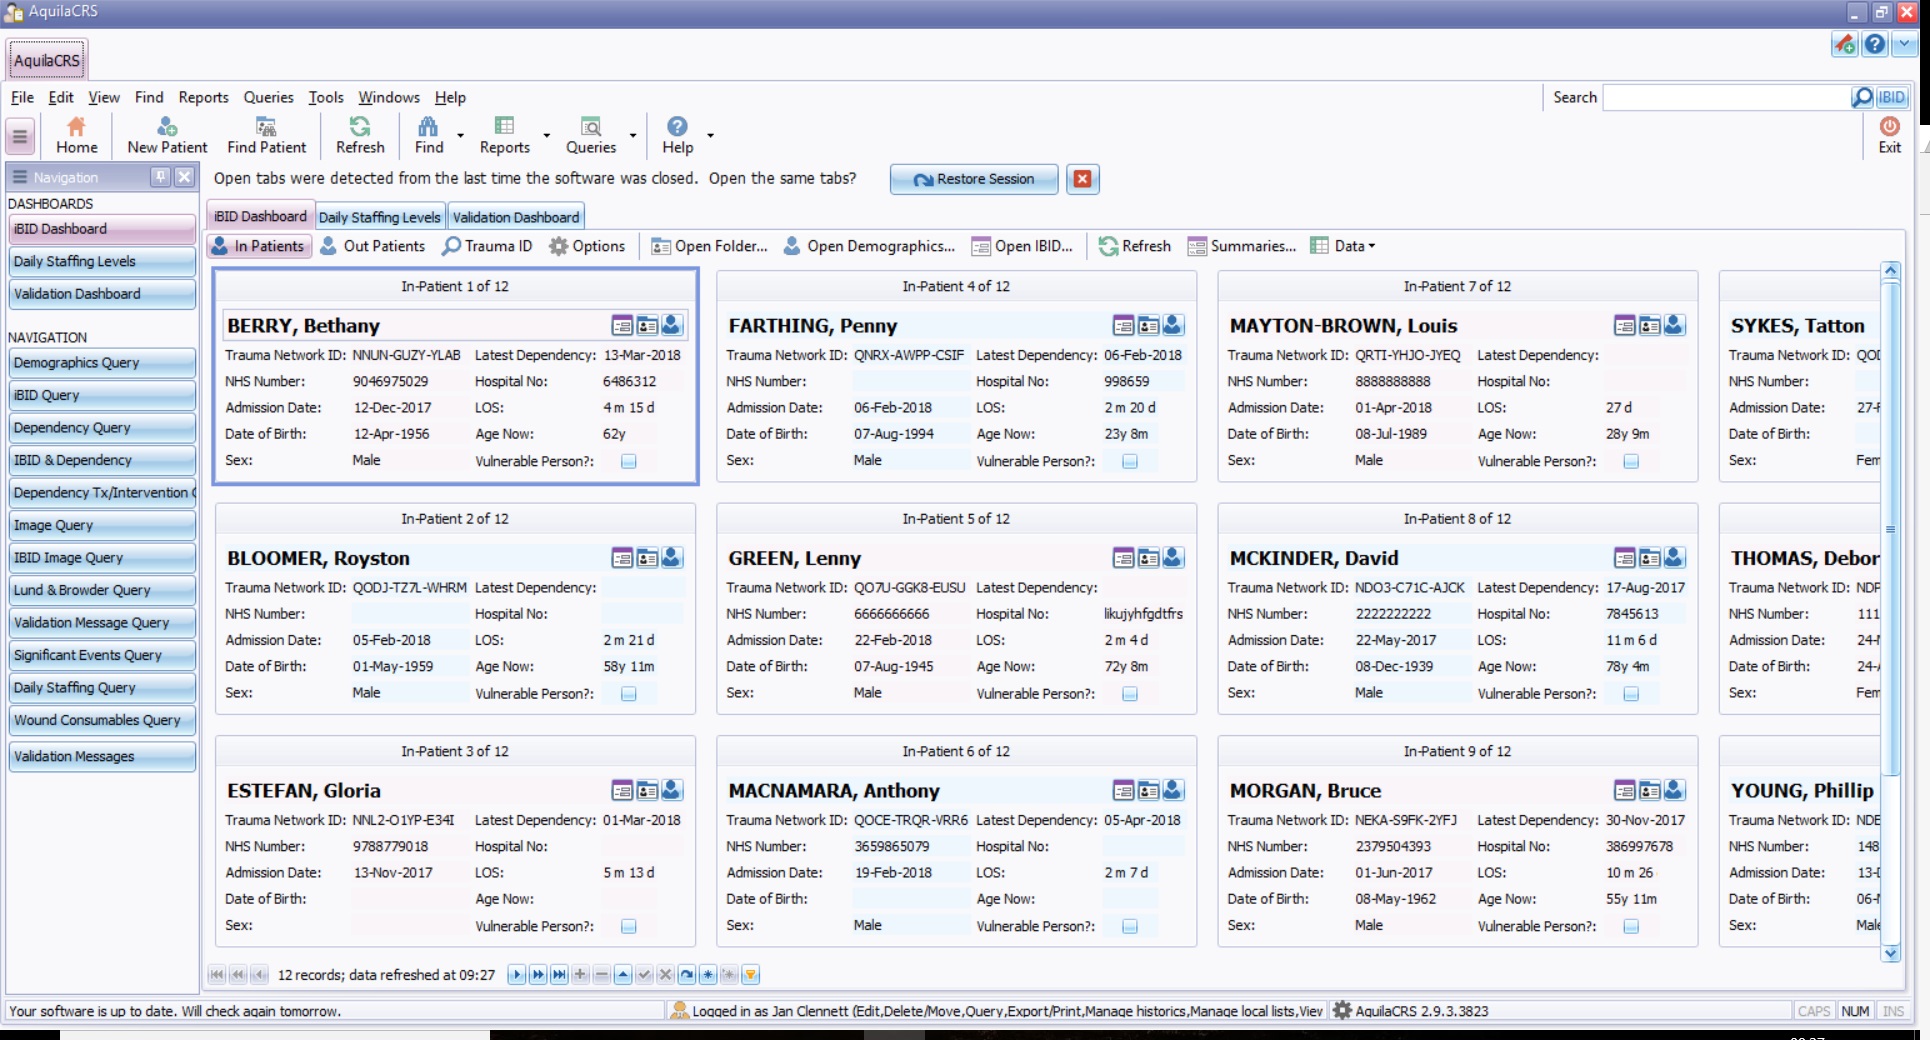This screenshot has width=1930, height=1040.
Task: Open demographics icon on BERRY, Bethany card
Action: click(x=672, y=325)
